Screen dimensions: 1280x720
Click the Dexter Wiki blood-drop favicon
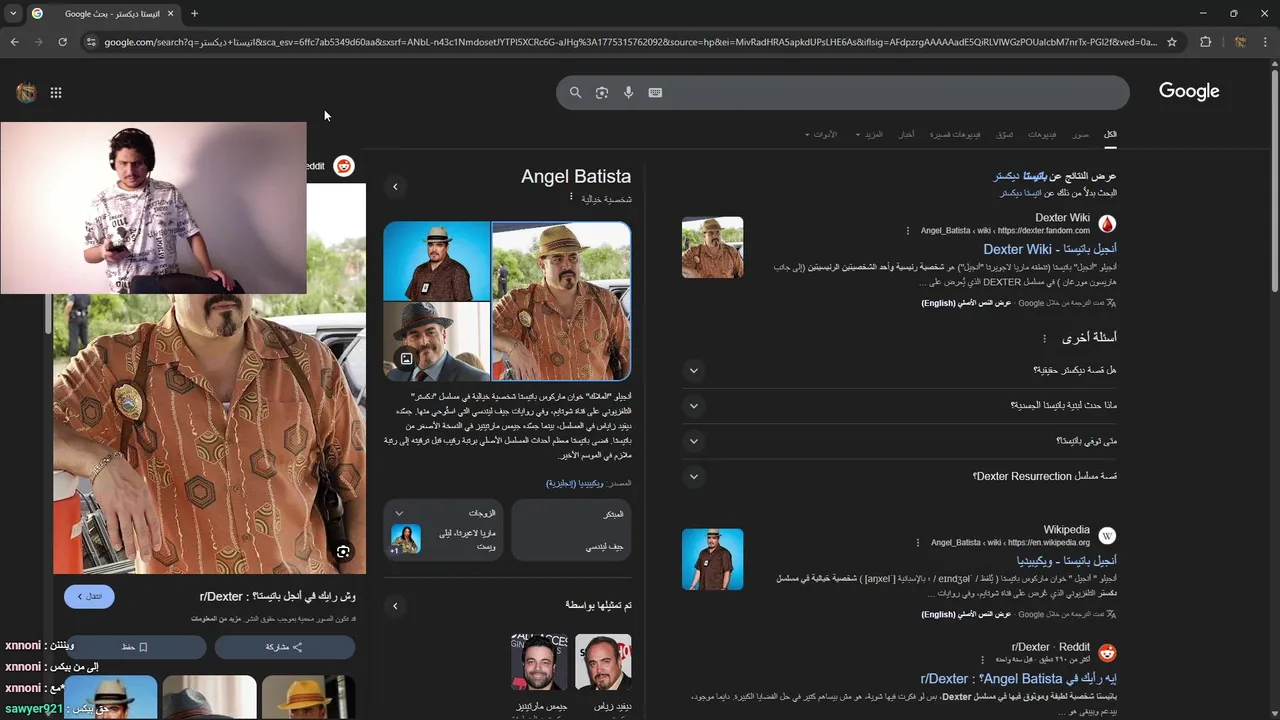(1107, 224)
